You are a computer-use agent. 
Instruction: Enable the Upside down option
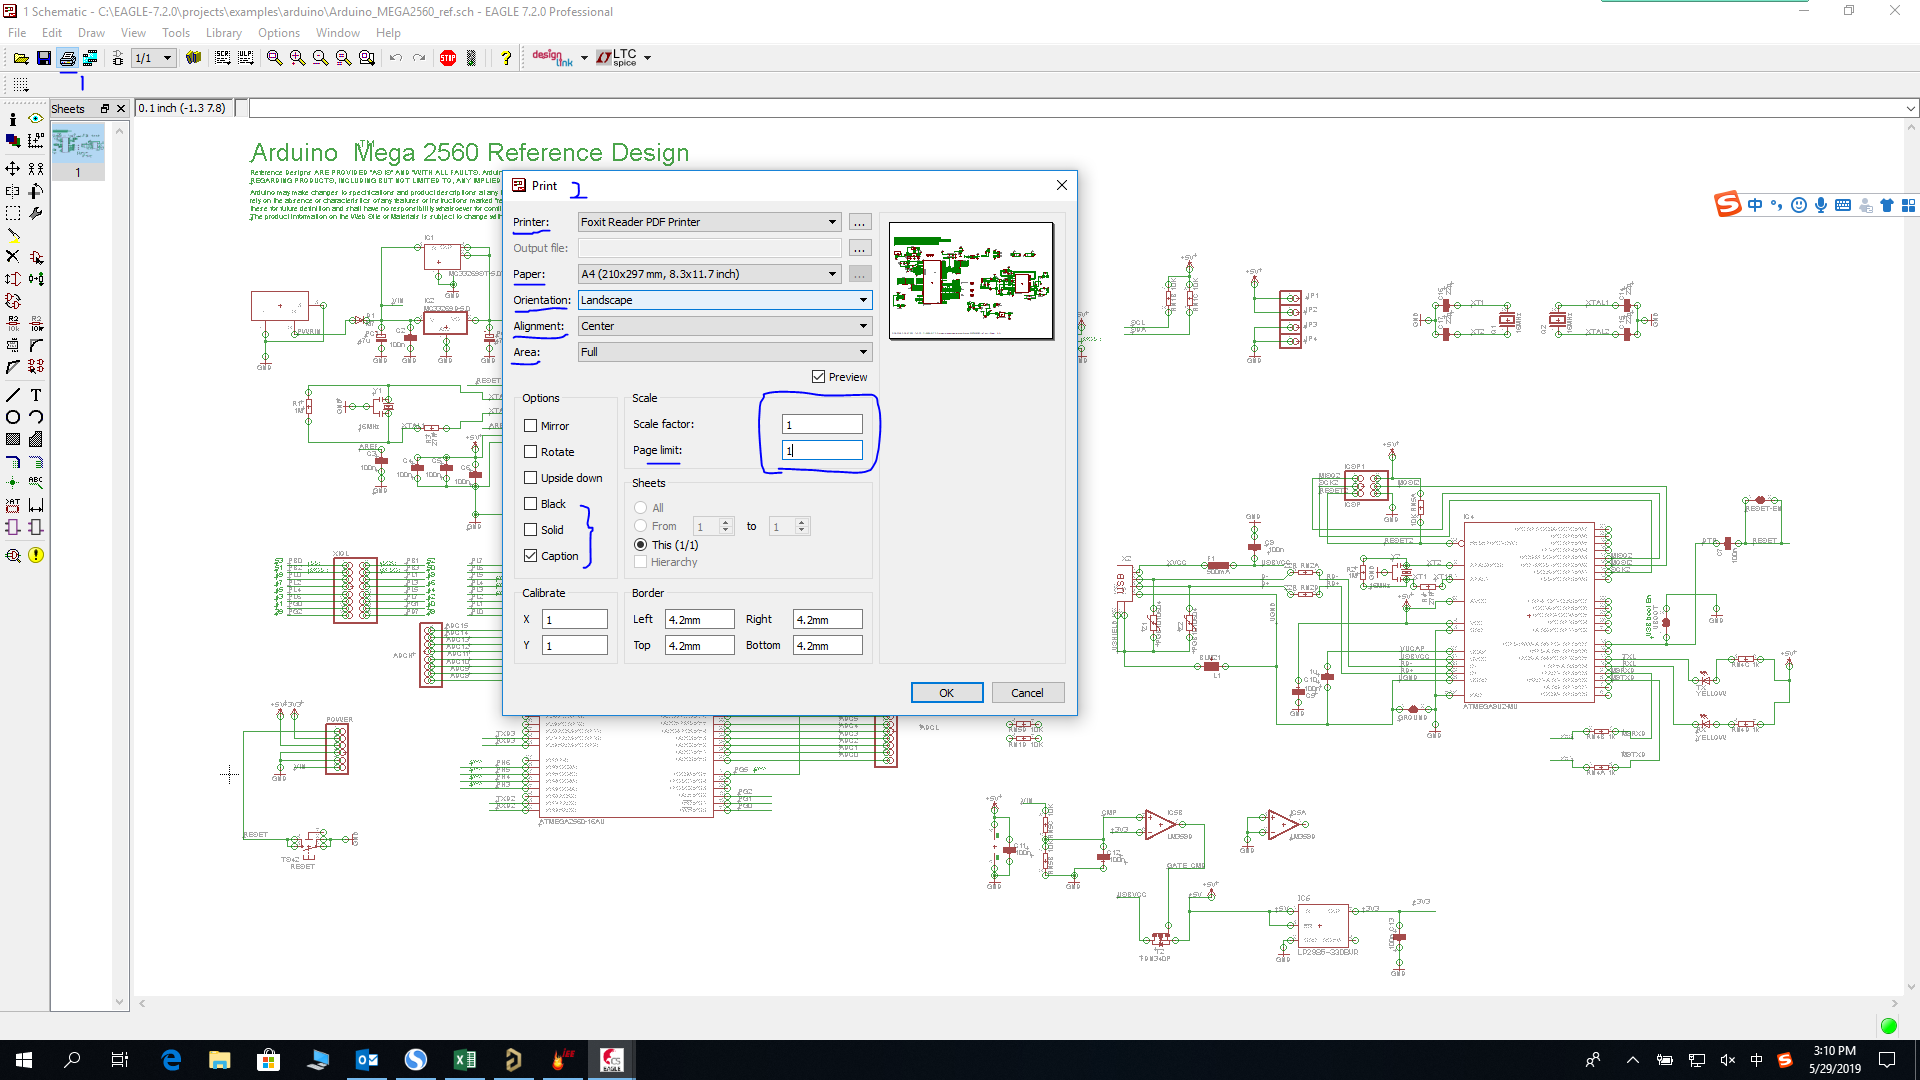point(563,478)
